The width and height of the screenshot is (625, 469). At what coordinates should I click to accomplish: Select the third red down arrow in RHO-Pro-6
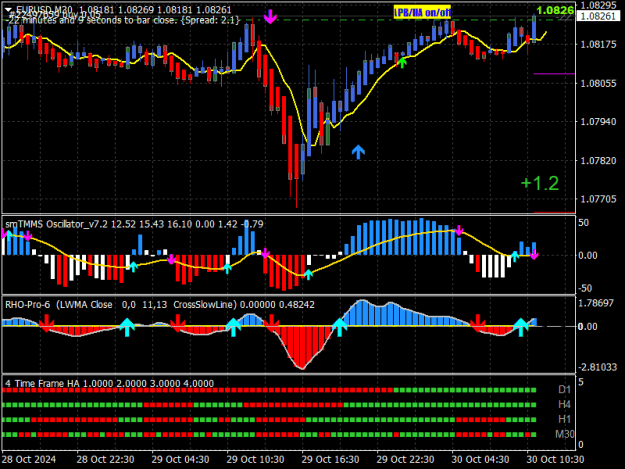point(272,323)
